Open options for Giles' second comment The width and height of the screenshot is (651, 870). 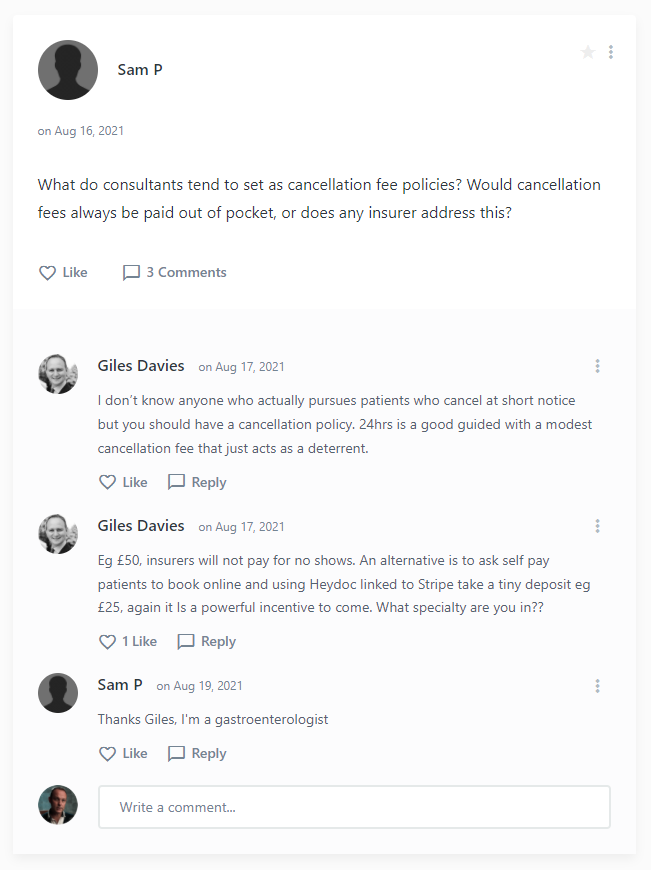[x=597, y=526]
